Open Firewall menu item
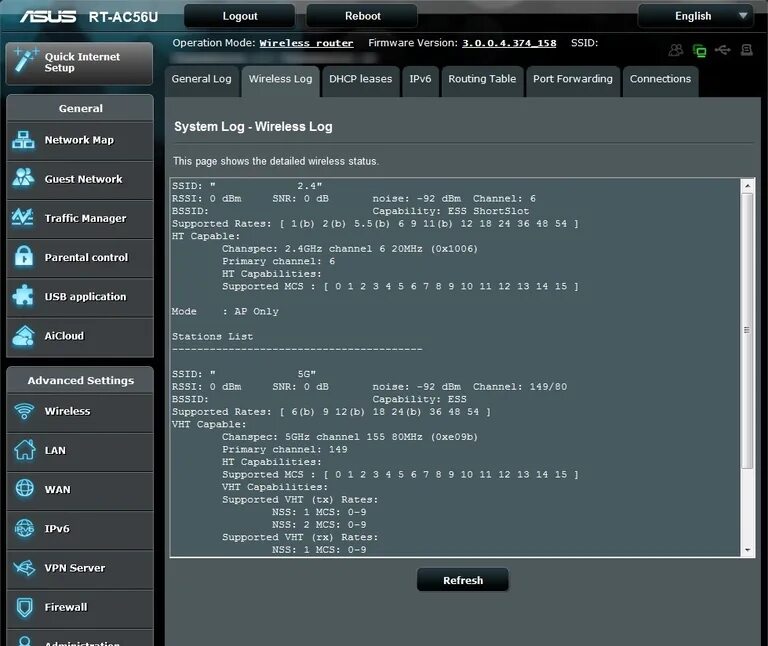768x646 pixels. [x=80, y=608]
